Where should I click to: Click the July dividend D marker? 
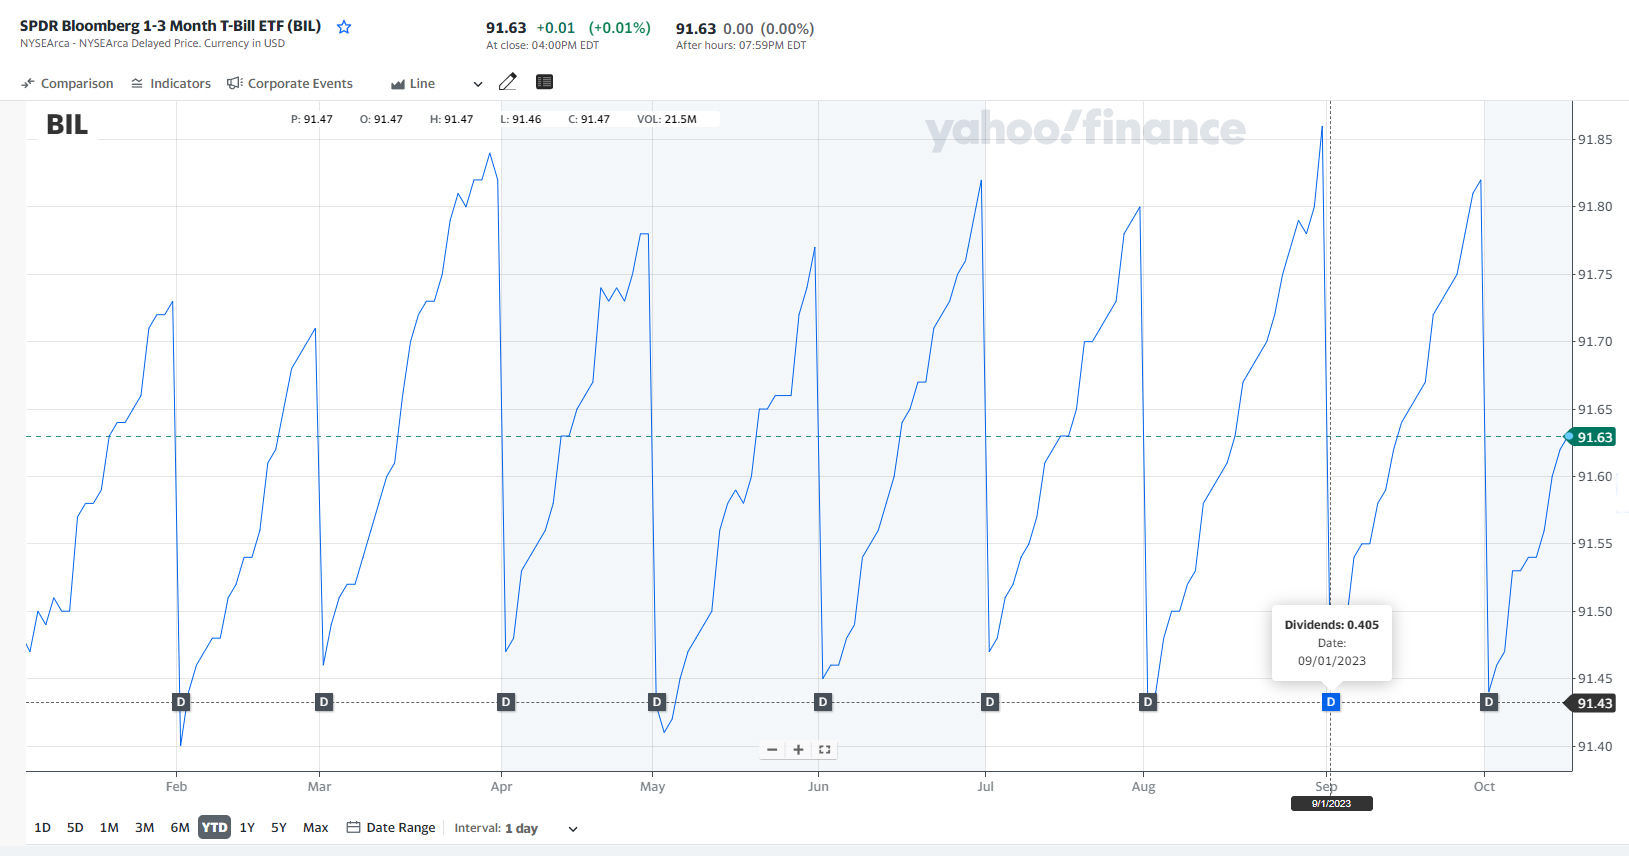990,702
